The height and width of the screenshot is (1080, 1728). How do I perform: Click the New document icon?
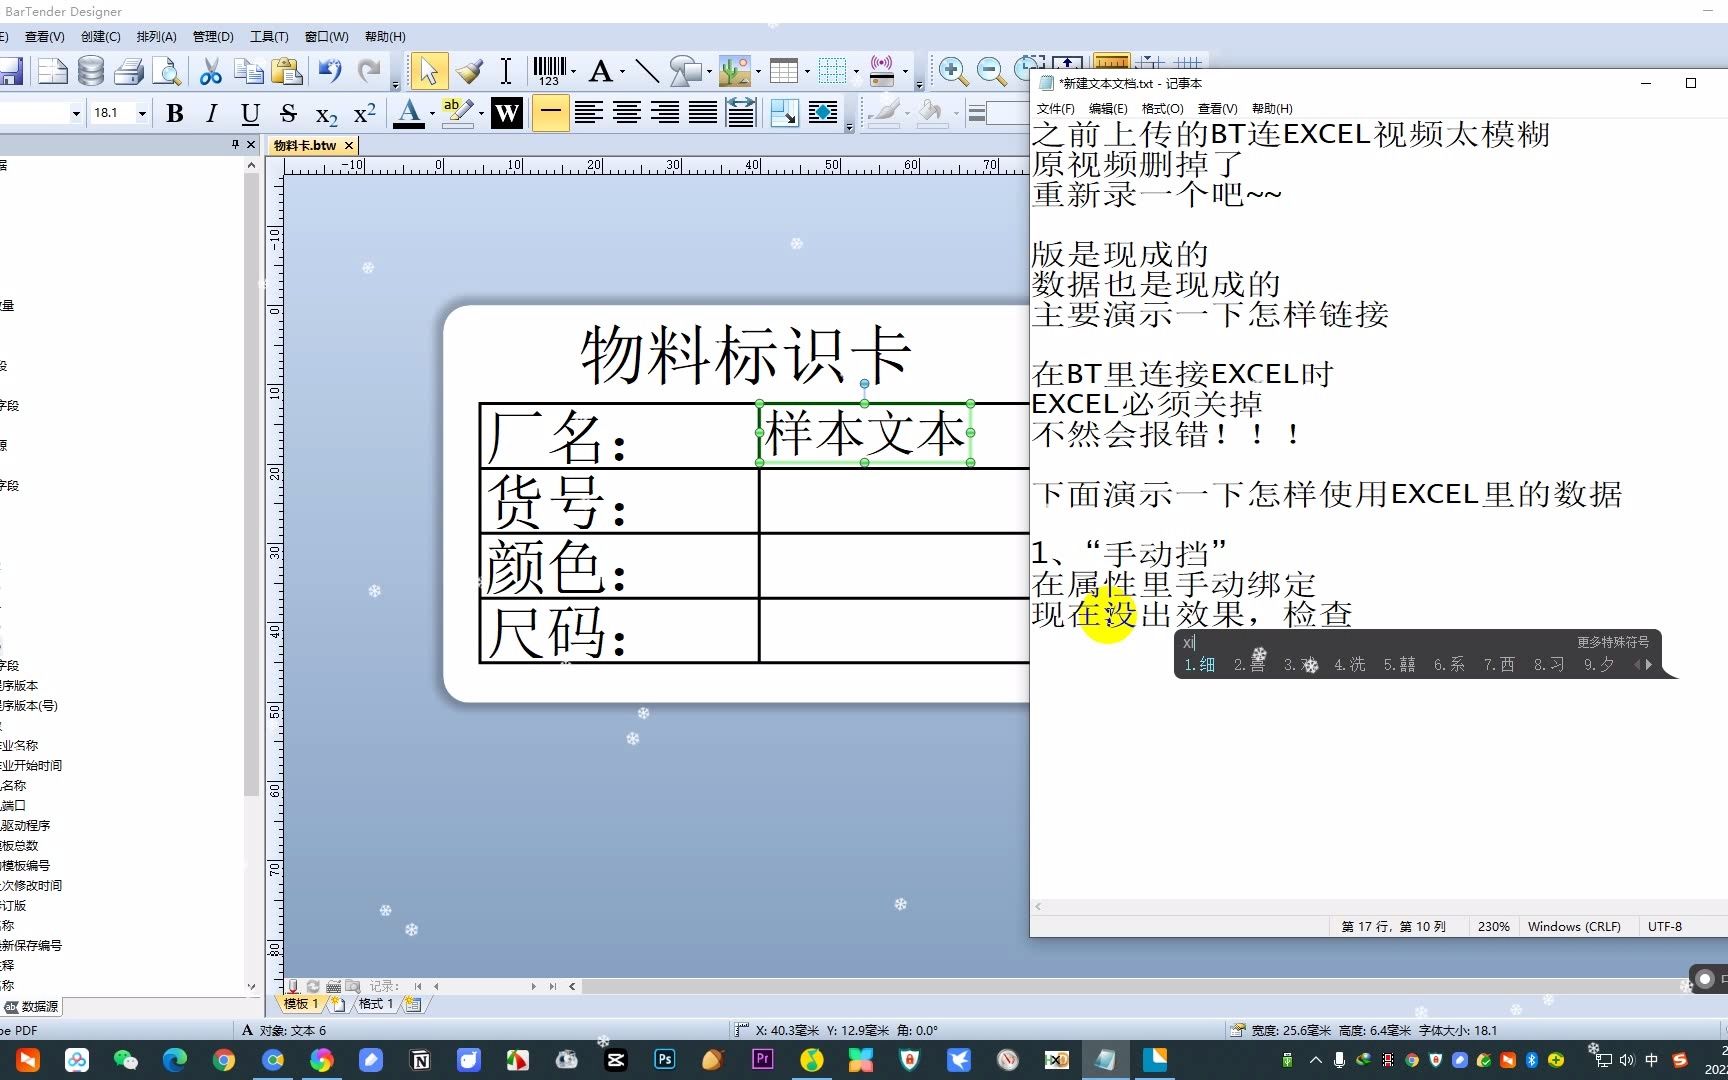[52, 71]
